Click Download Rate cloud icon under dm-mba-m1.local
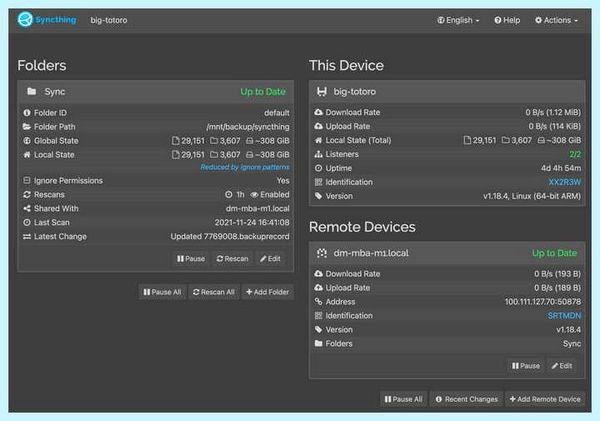This screenshot has height=421, width=600. click(318, 274)
